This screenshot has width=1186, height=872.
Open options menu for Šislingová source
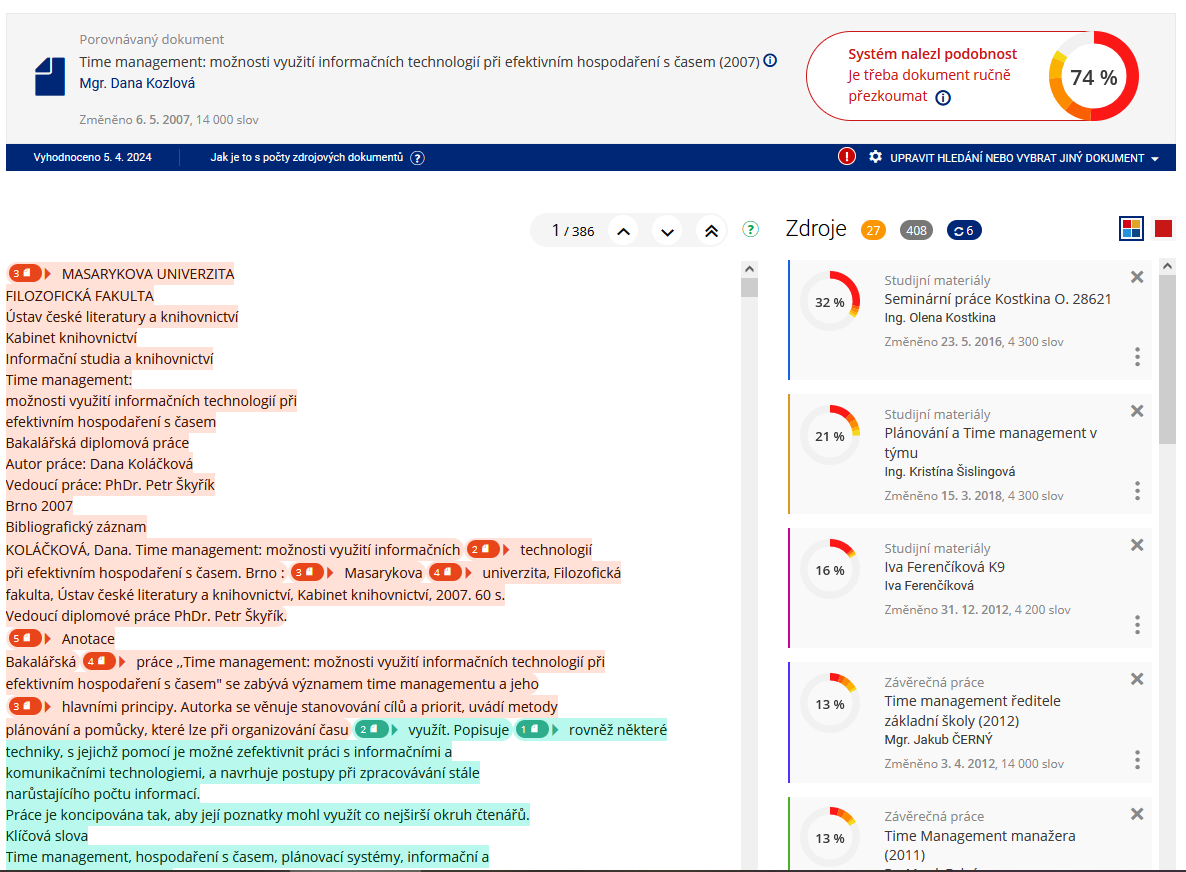pos(1137,491)
